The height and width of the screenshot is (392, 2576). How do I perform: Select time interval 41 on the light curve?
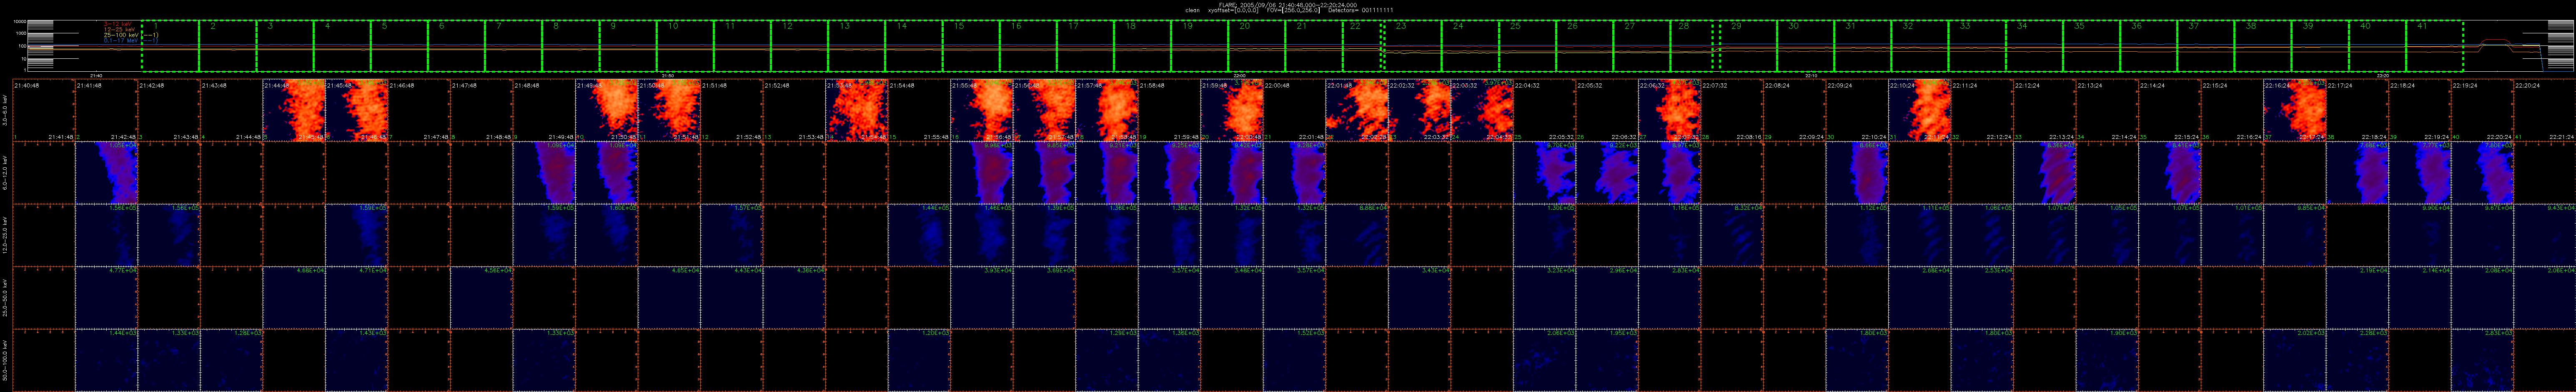click(2436, 46)
